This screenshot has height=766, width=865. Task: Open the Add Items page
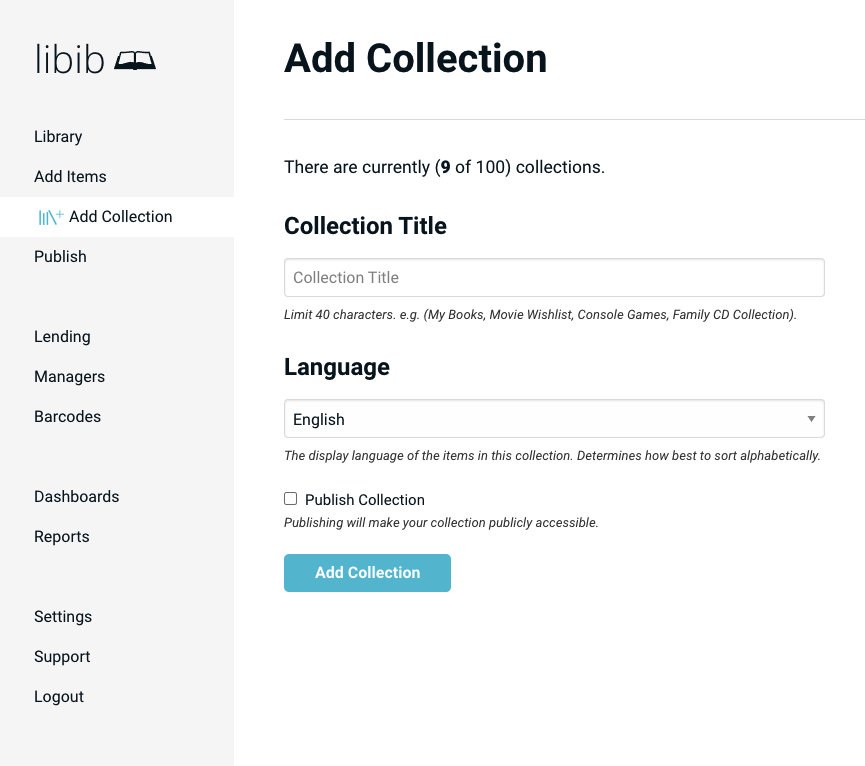(x=70, y=176)
